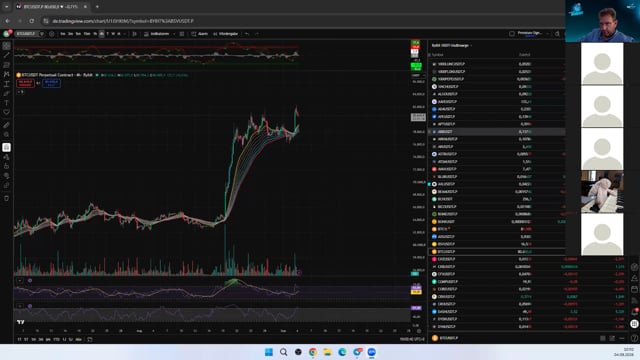Open indicator templates grid icon

[x=182, y=34]
